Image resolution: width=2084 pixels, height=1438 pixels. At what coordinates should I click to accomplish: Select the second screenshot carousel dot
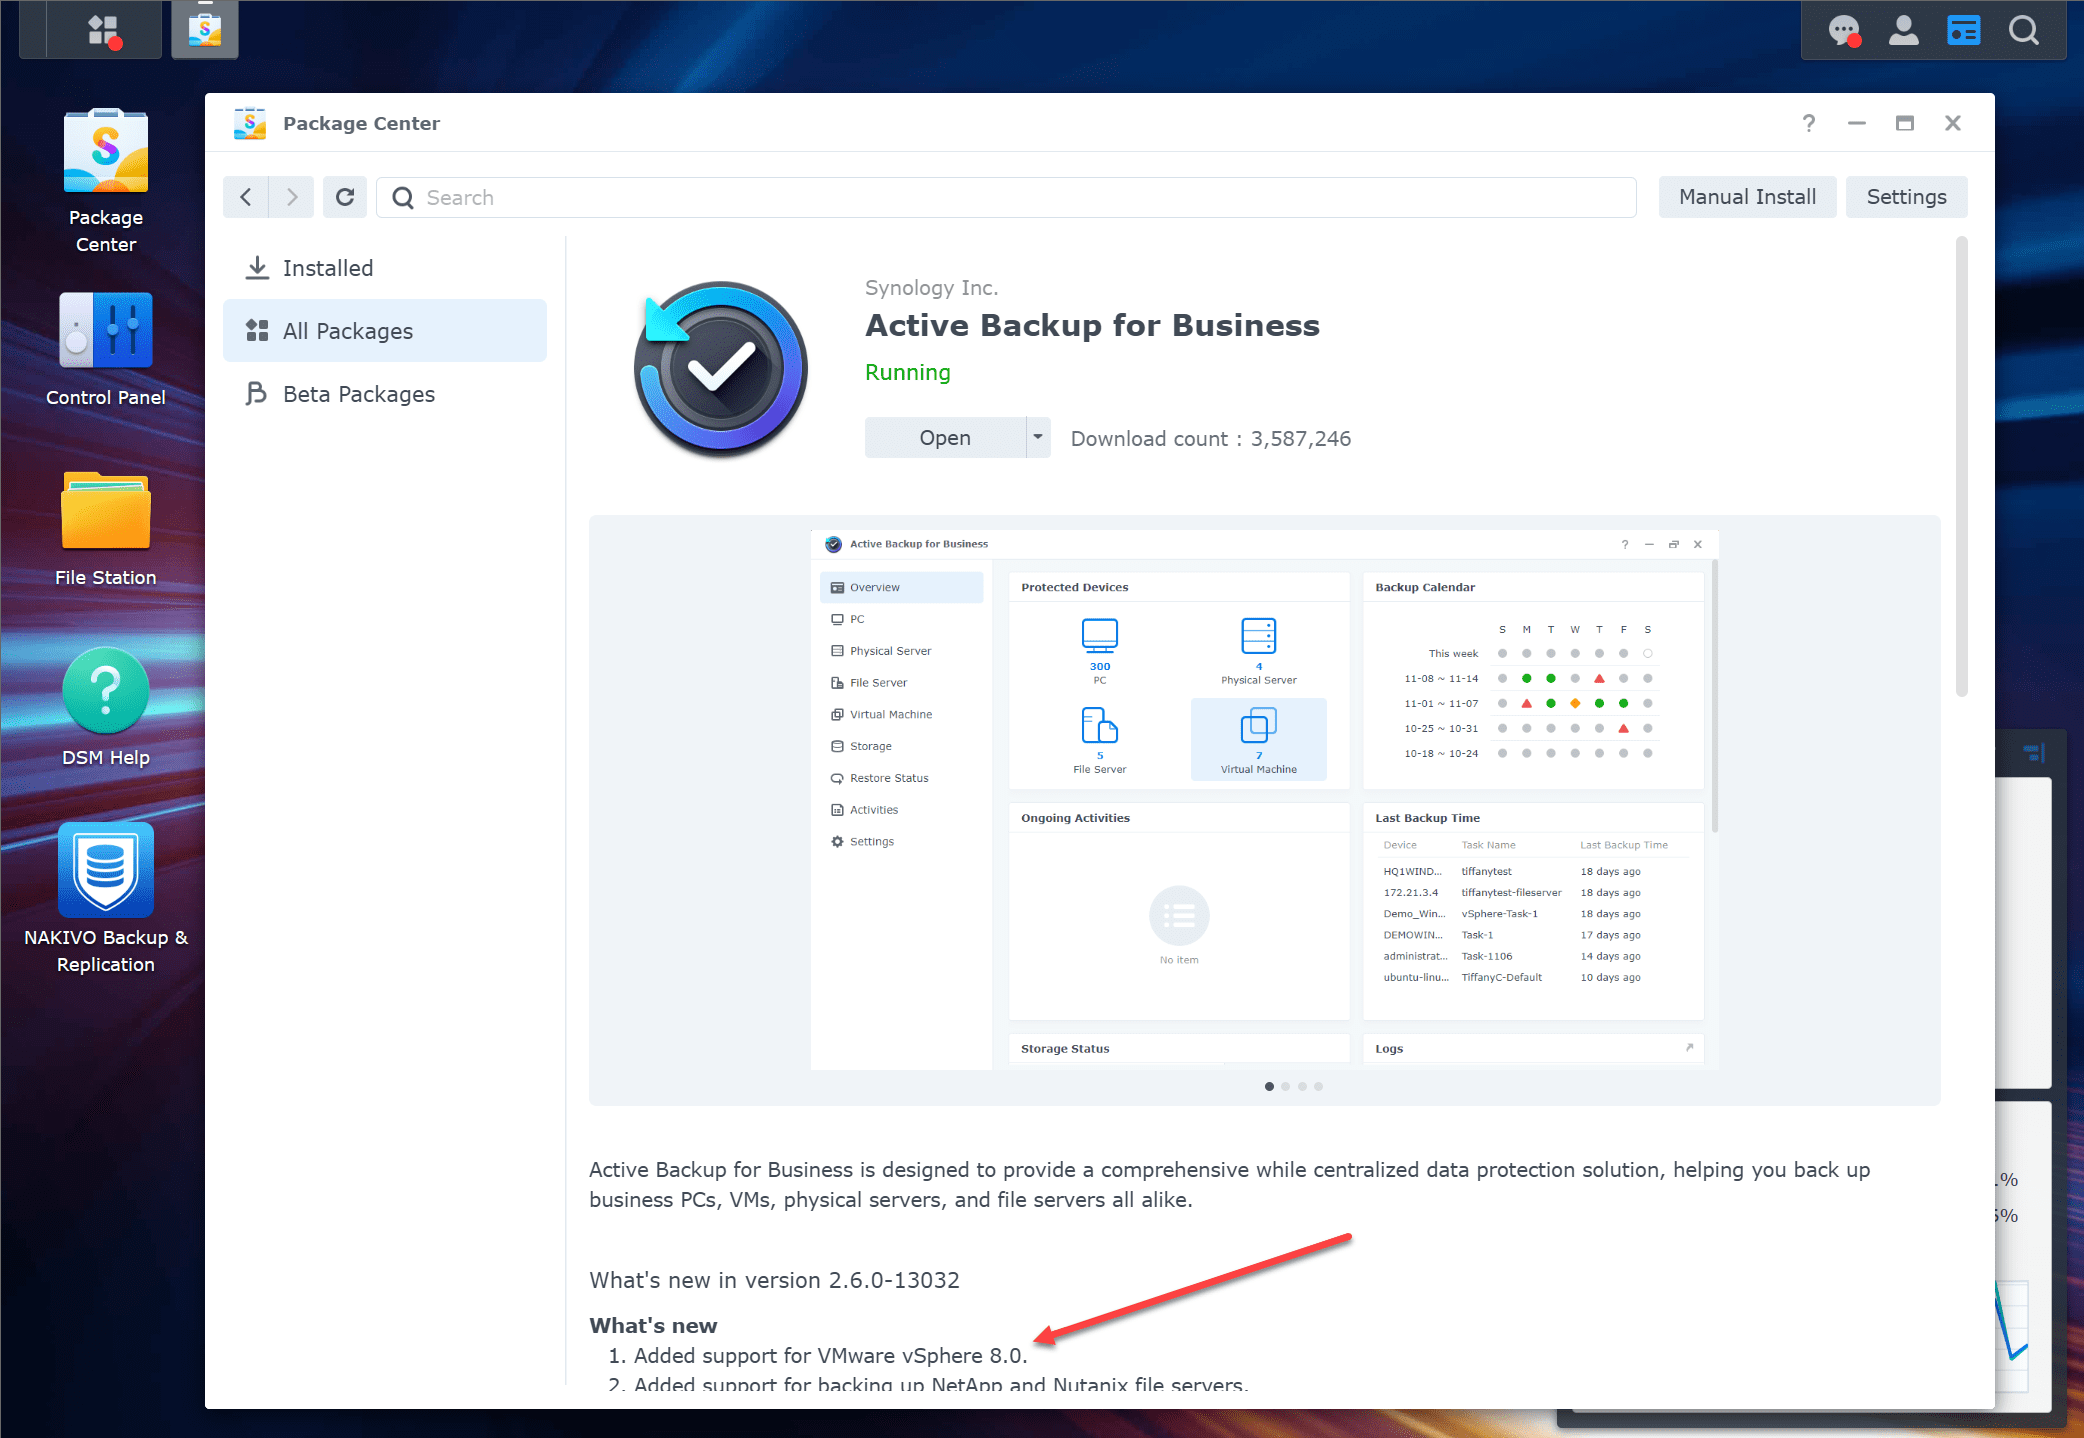click(1286, 1086)
